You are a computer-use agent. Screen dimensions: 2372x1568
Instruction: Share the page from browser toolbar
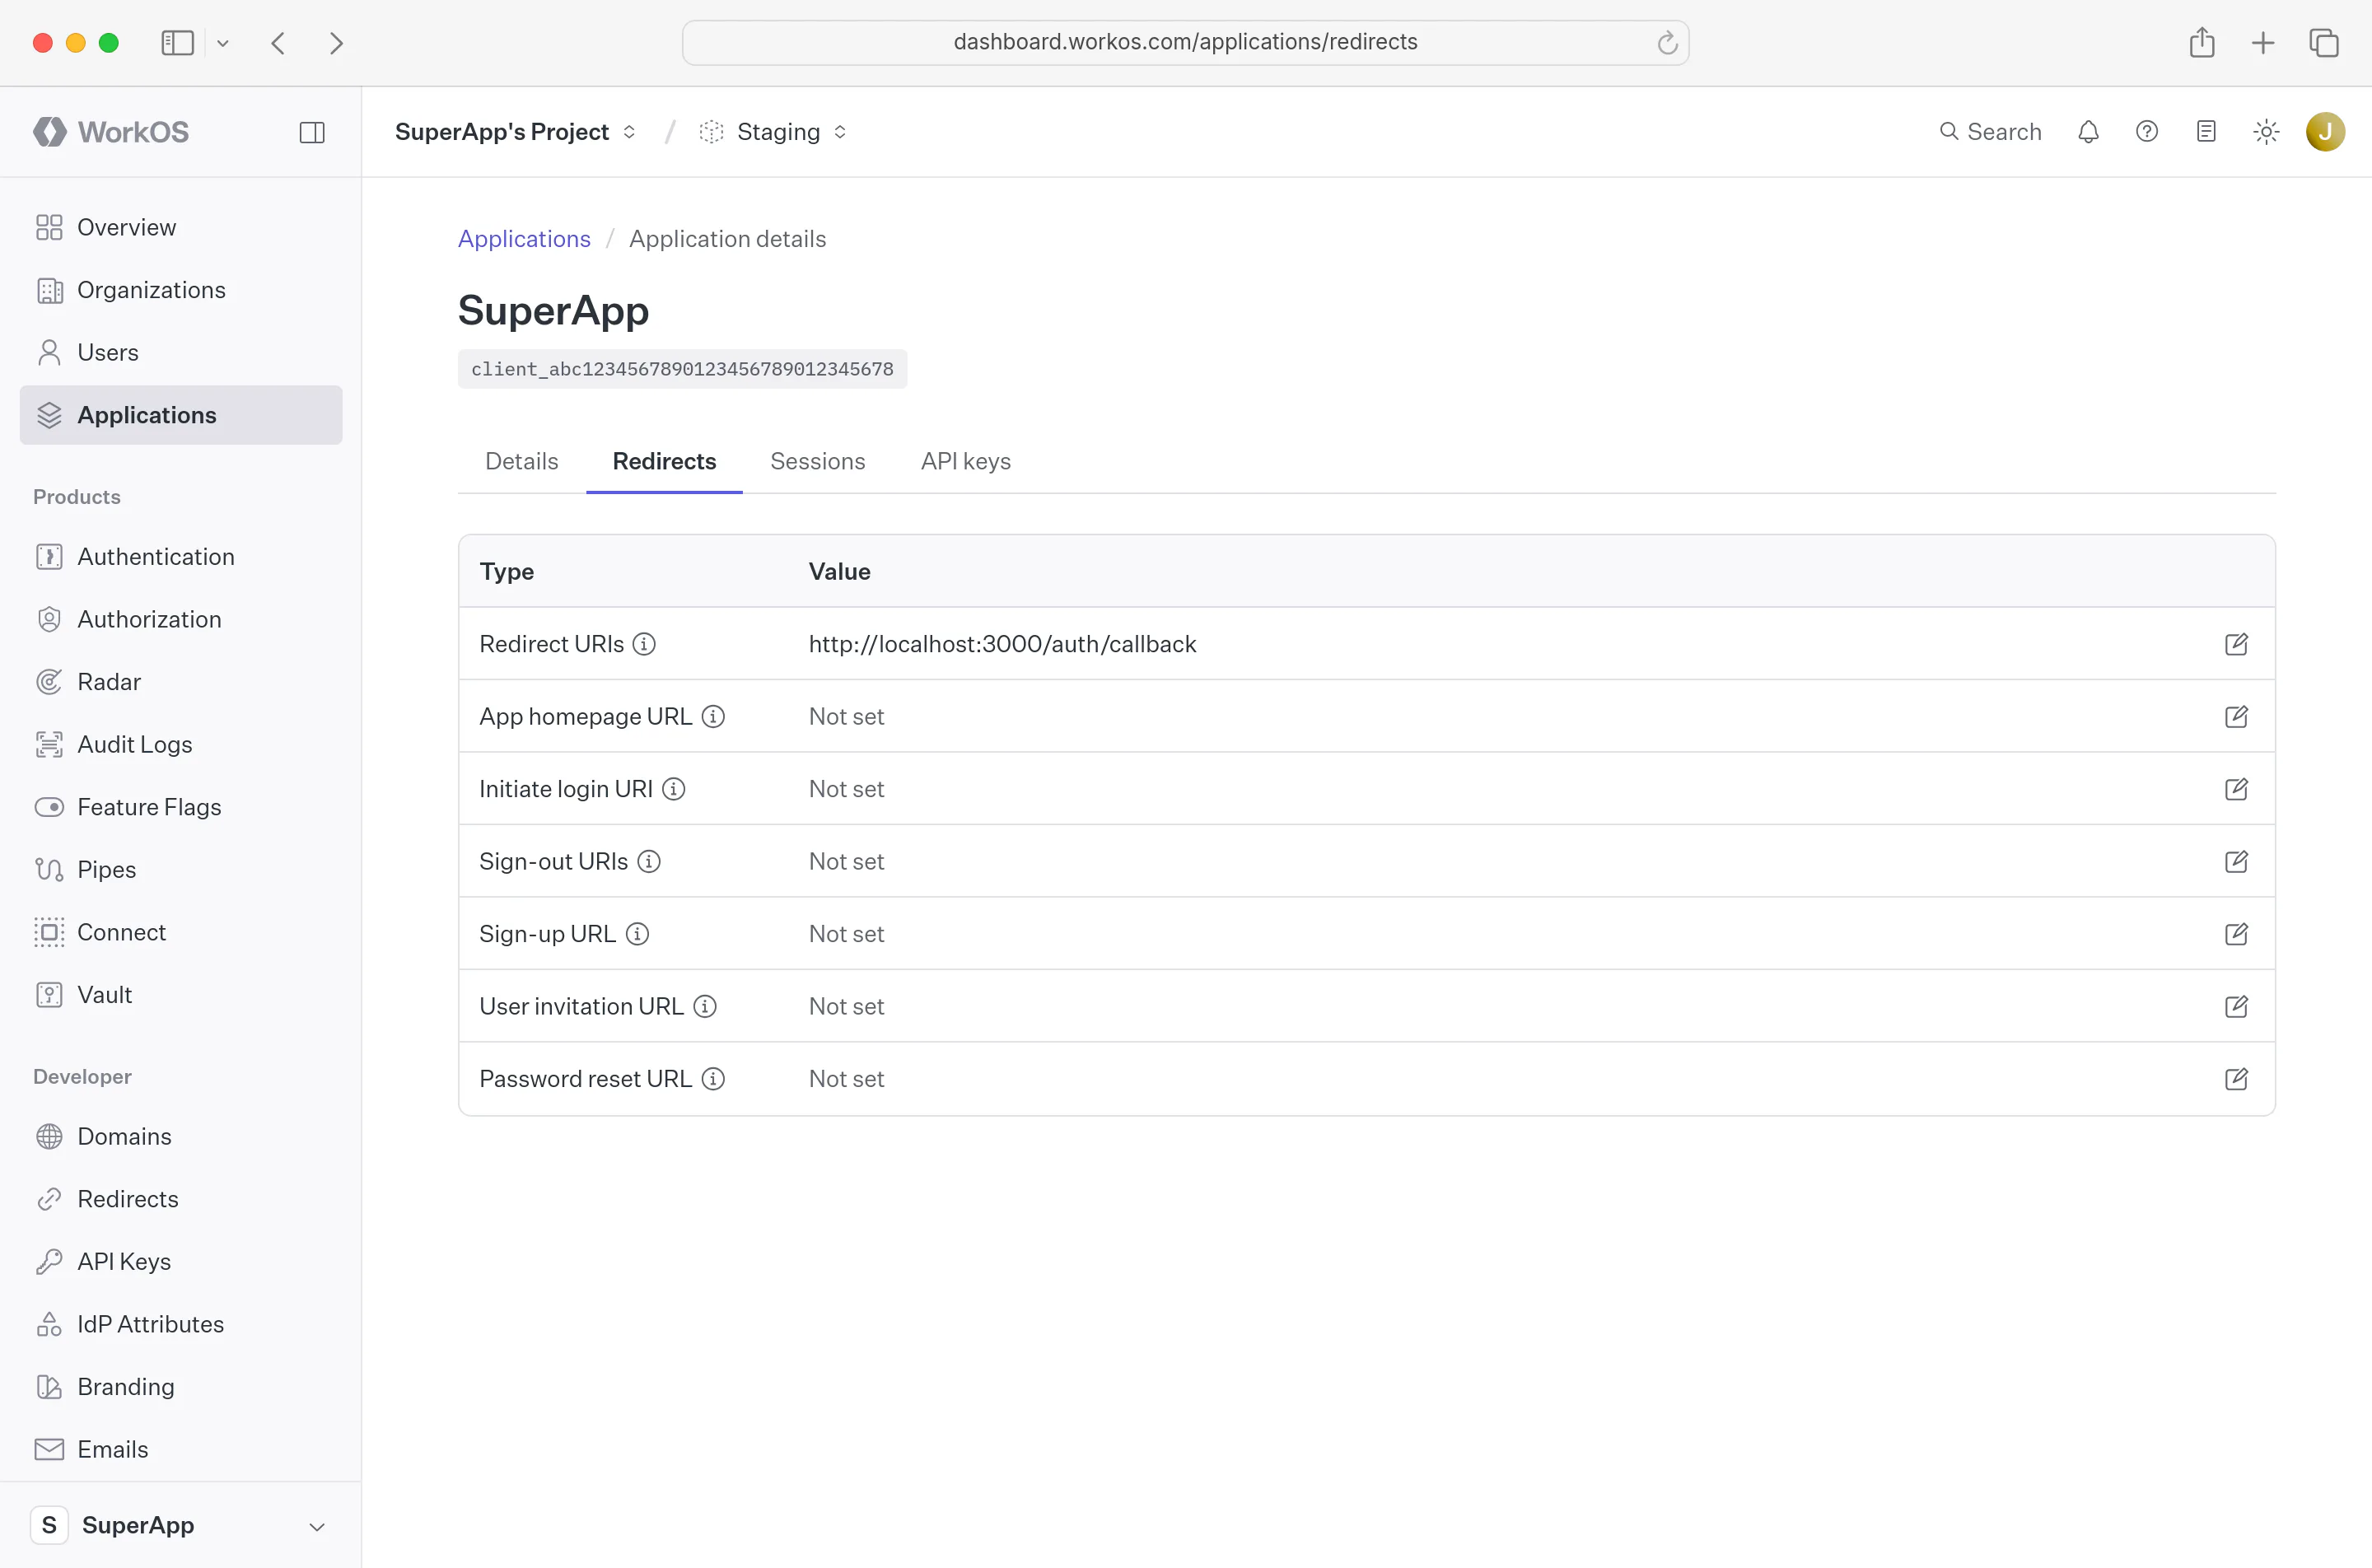(2202, 43)
